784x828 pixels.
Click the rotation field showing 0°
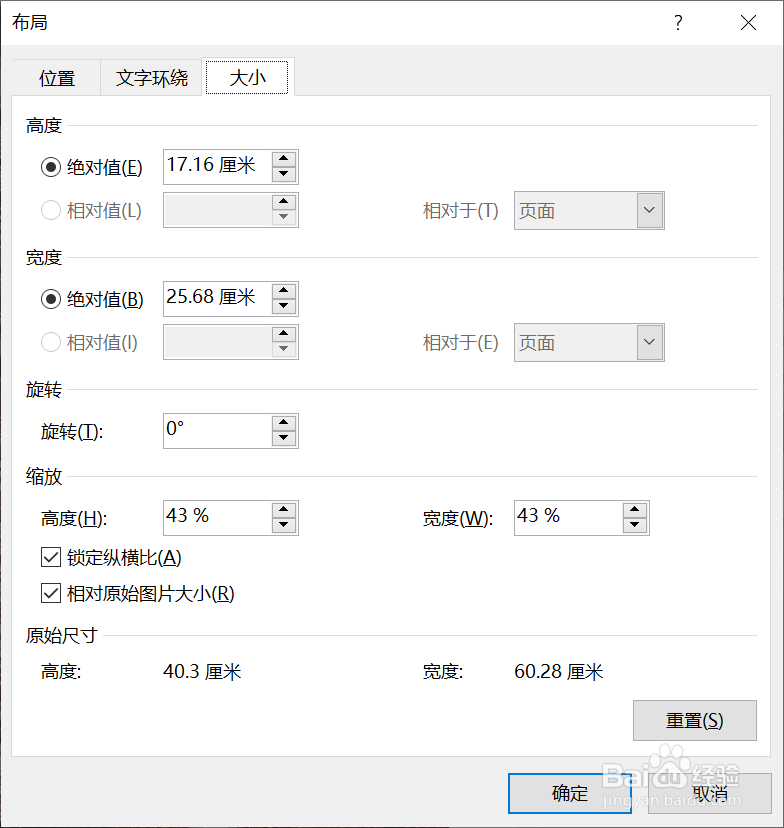tap(218, 431)
